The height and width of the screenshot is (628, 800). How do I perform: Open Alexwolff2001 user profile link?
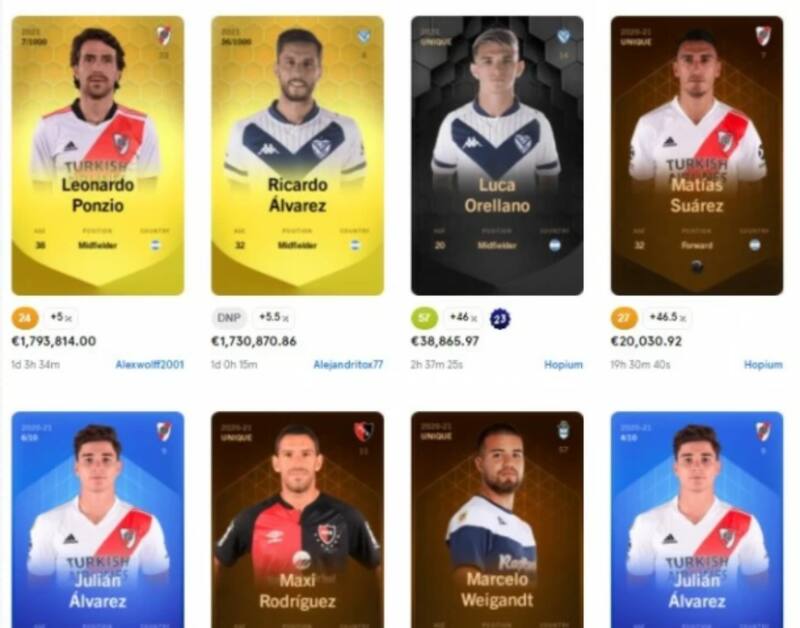click(x=149, y=365)
